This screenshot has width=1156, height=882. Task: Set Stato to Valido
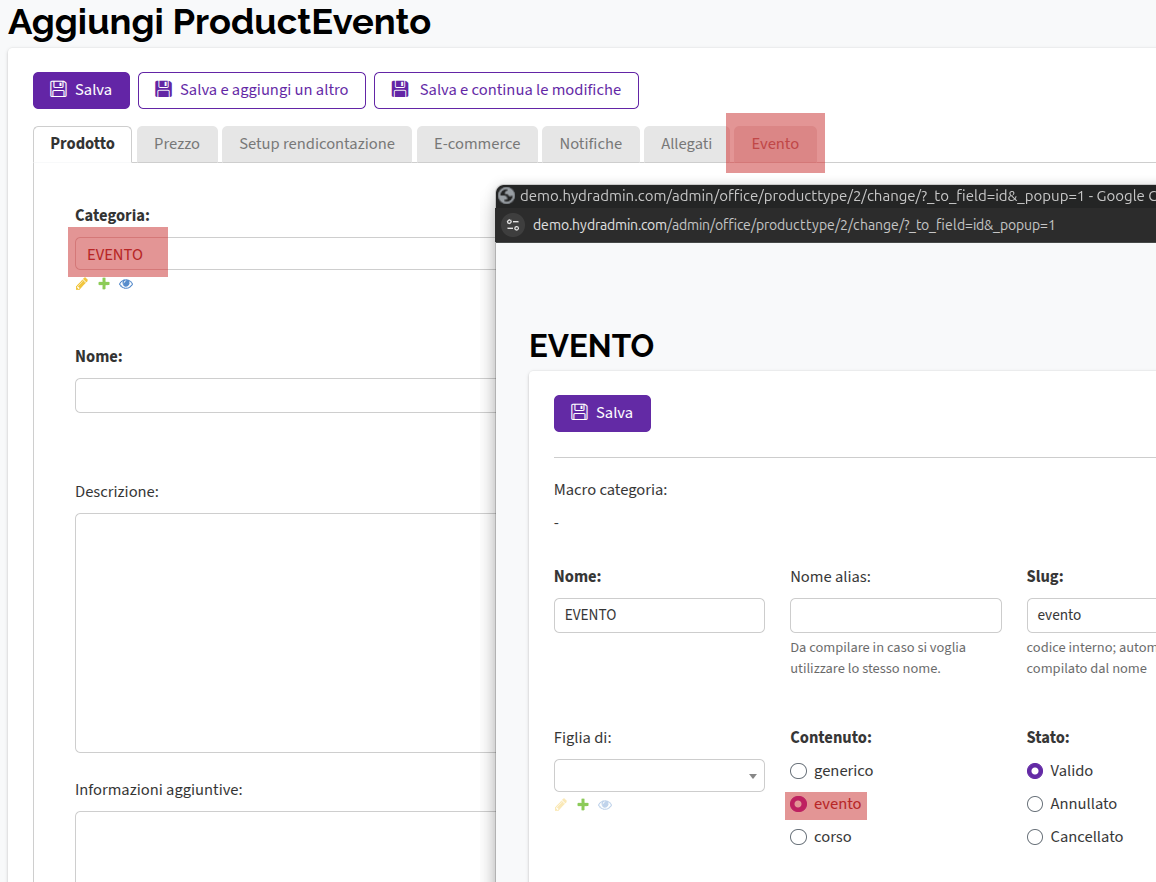(x=1035, y=771)
